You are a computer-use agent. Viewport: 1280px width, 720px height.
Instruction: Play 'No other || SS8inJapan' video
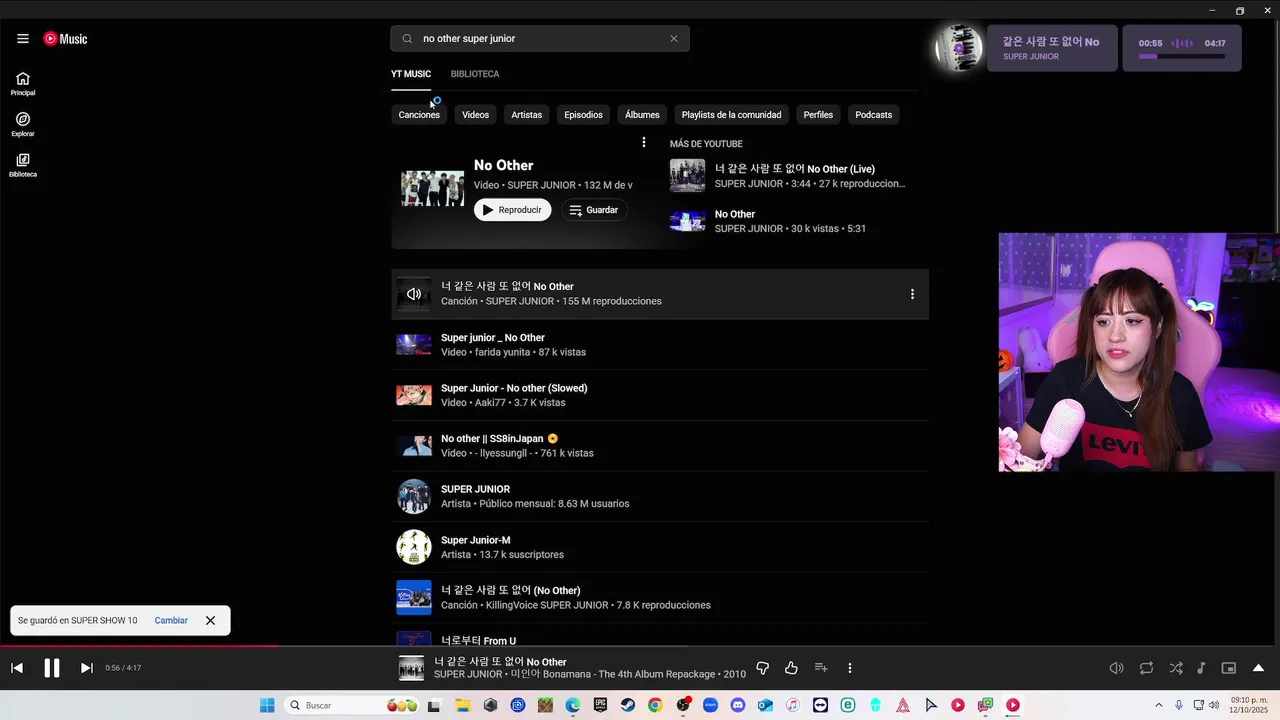click(x=660, y=446)
